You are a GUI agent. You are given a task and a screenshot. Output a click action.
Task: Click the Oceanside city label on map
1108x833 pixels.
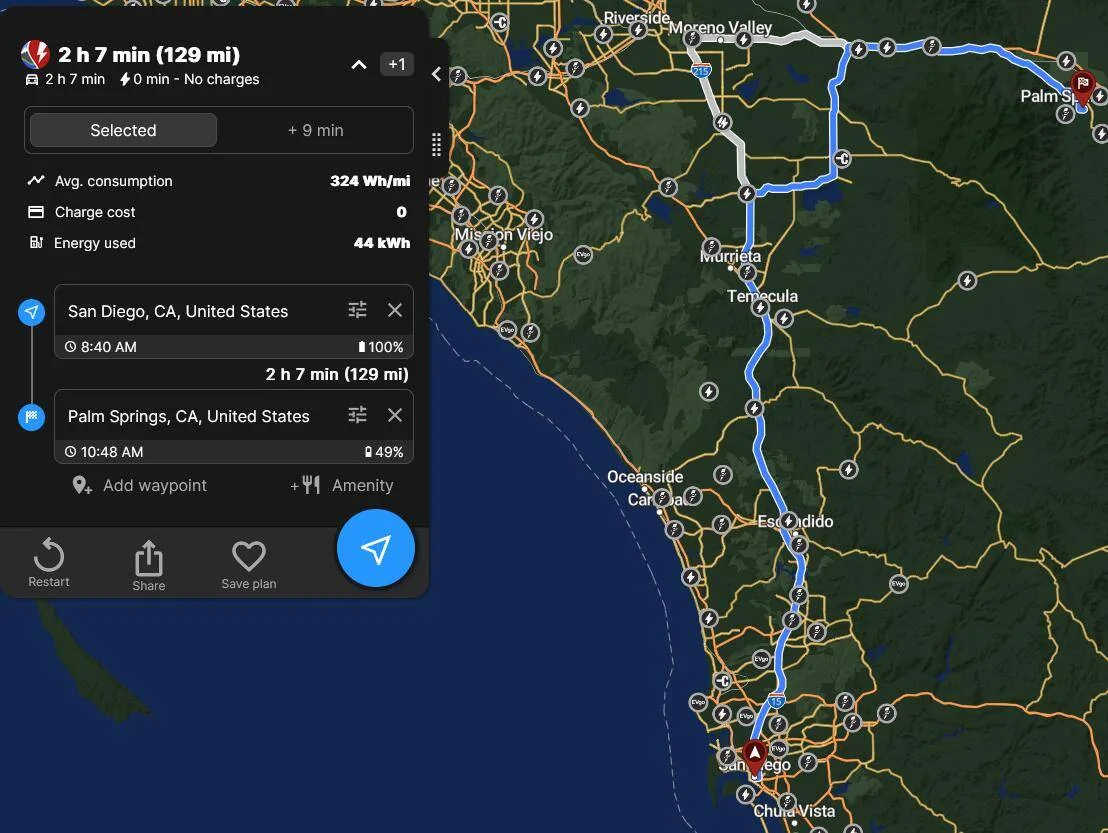[645, 477]
